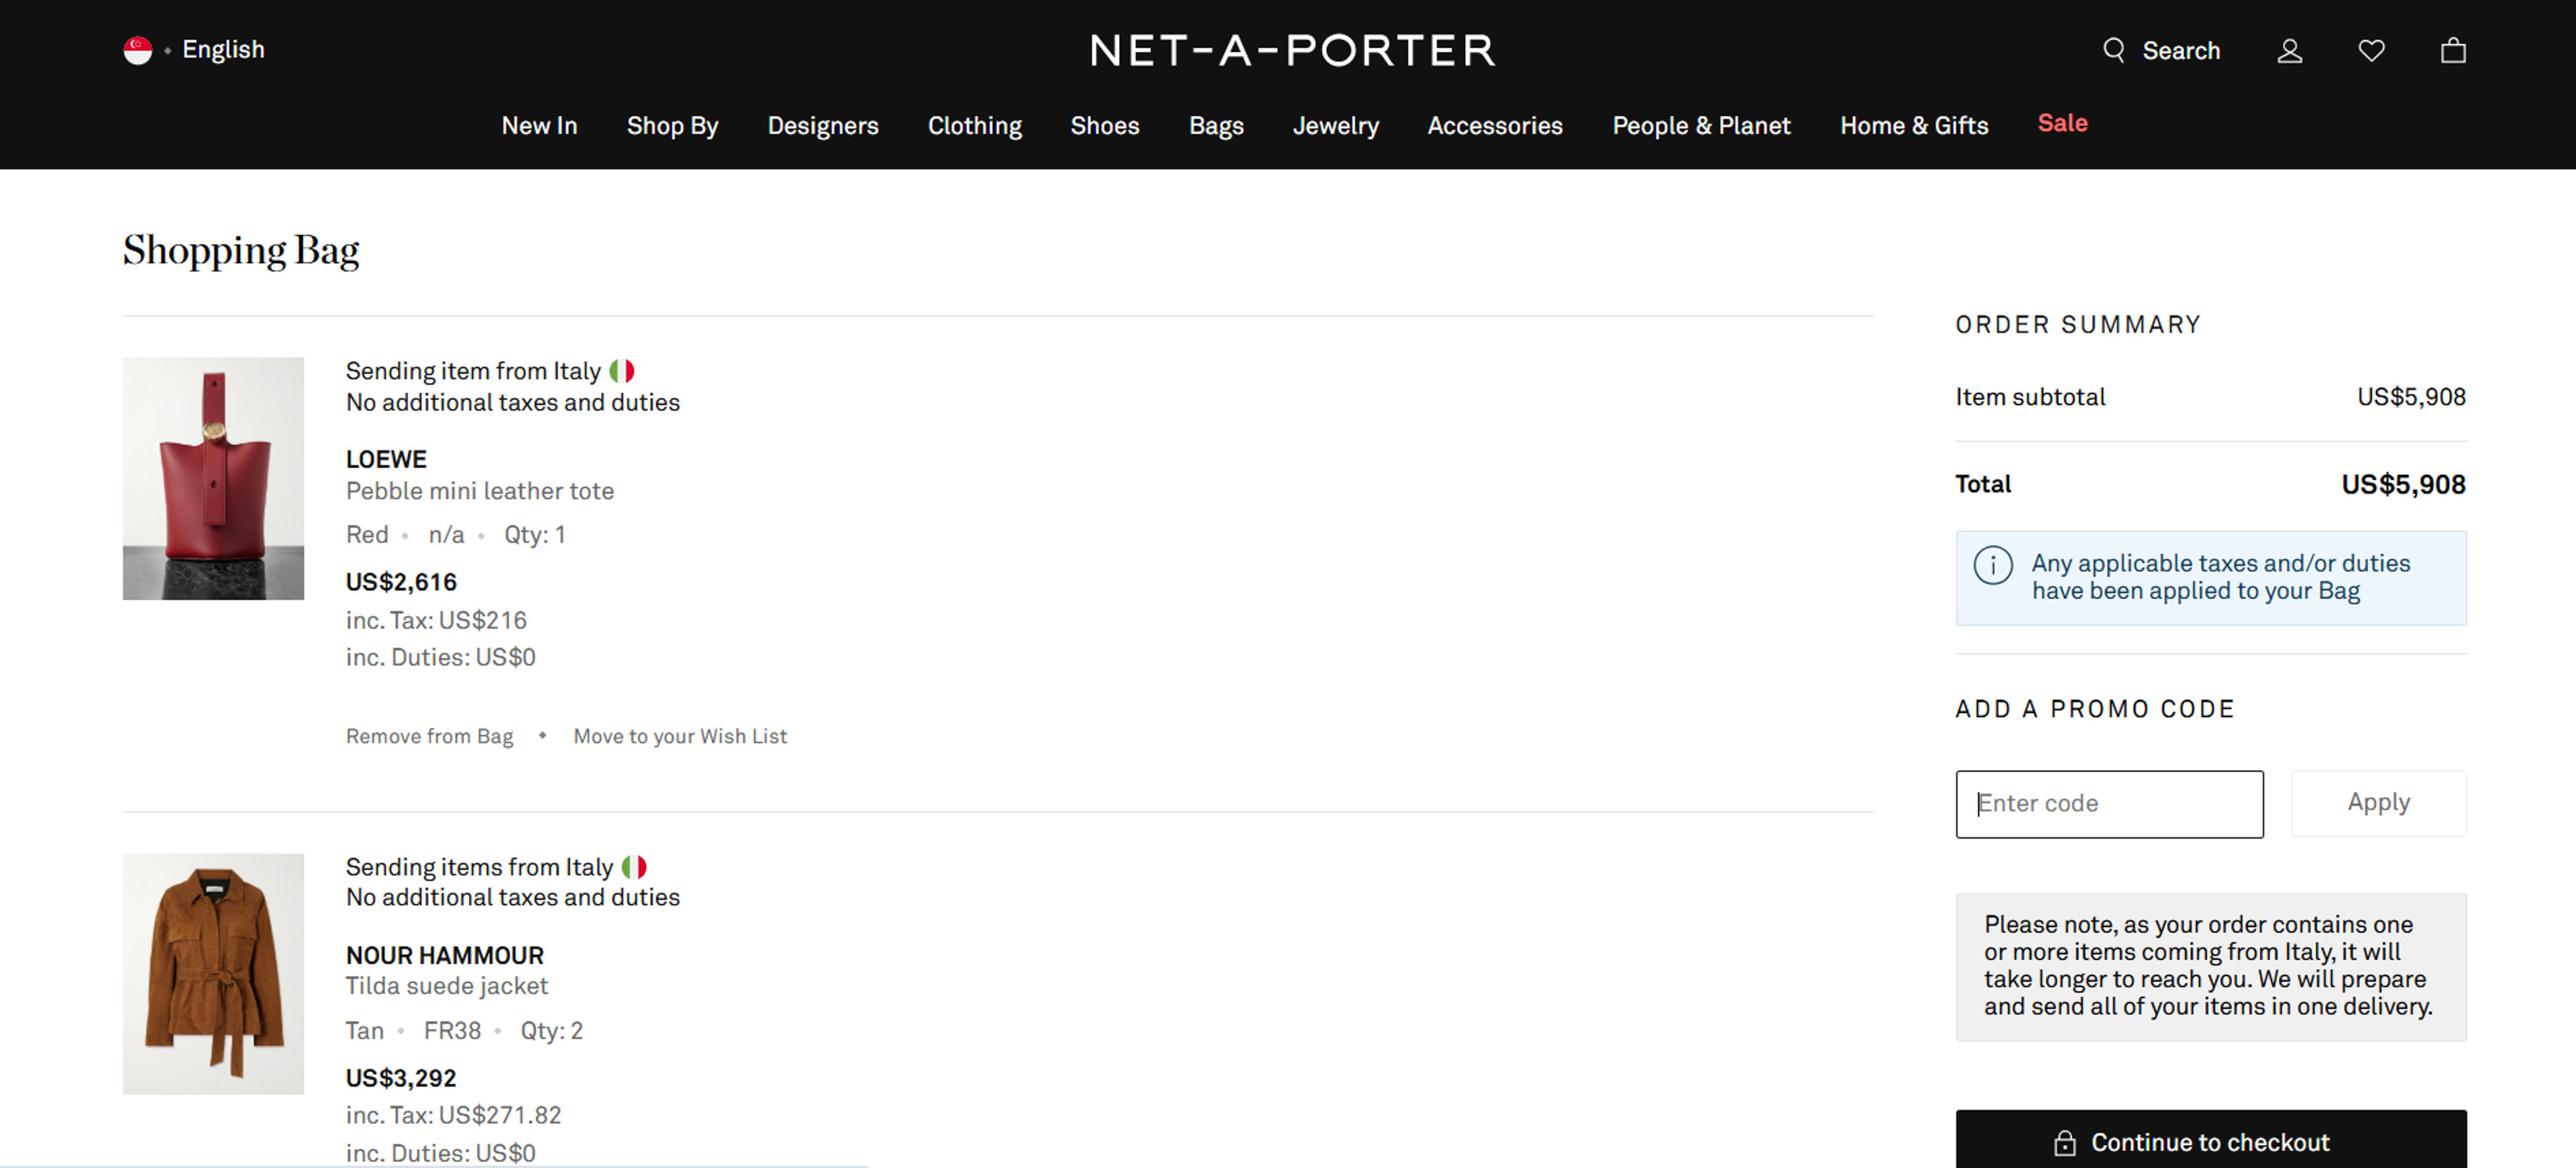Click the FR38 size text
This screenshot has width=2576, height=1168.
452,1031
